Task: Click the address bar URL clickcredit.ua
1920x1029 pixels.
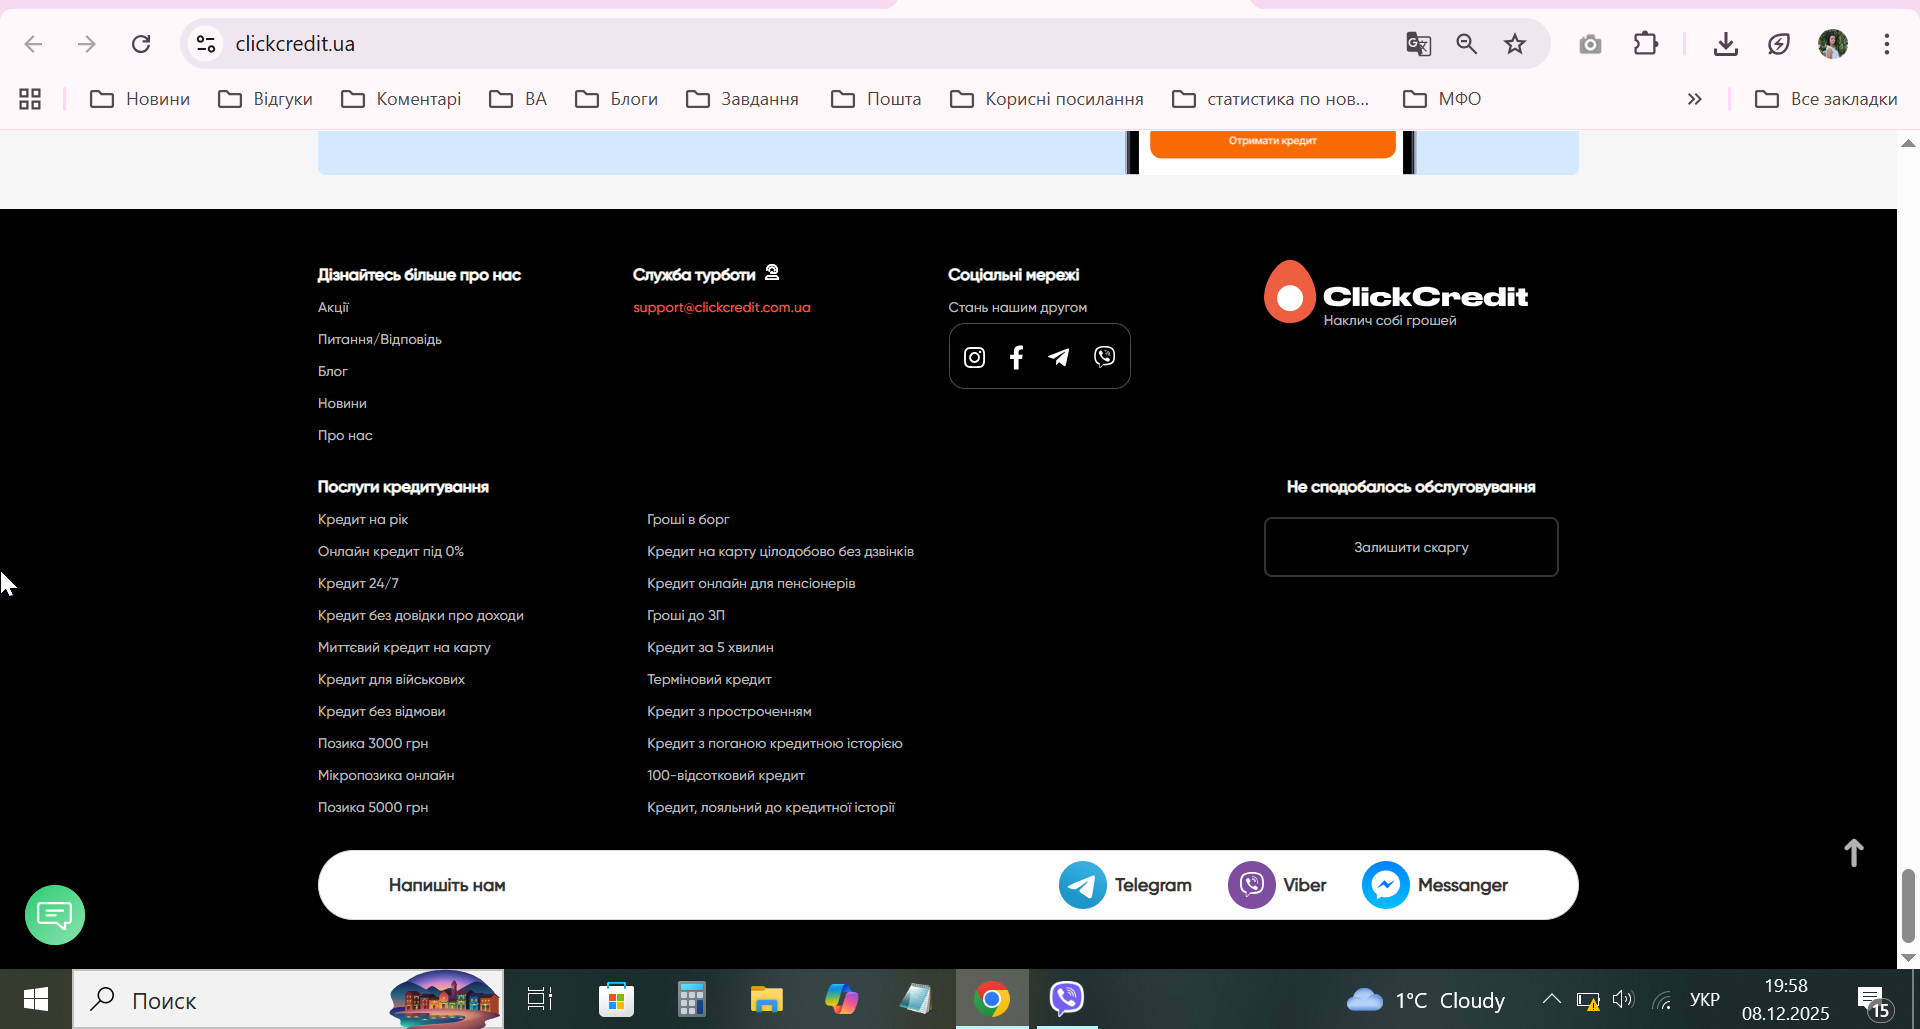Action: (x=295, y=44)
